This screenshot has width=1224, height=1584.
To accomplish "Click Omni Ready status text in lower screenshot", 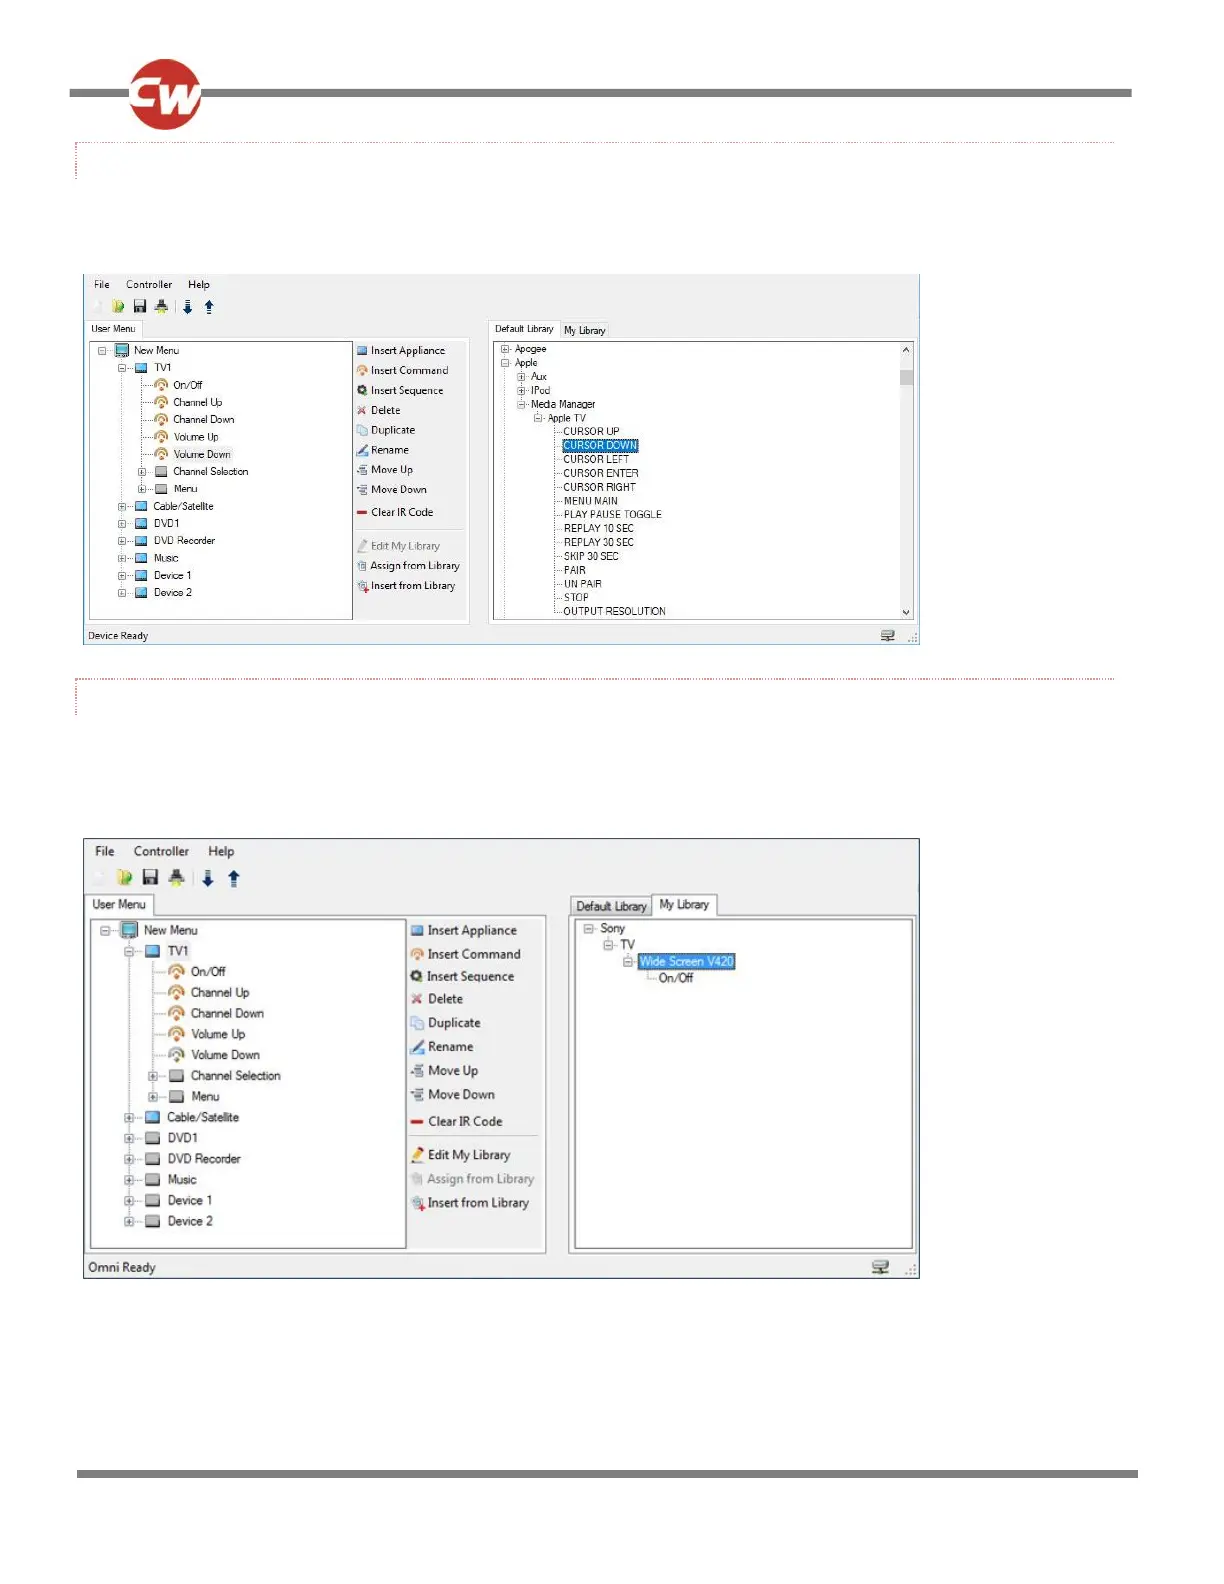I will click(122, 1268).
